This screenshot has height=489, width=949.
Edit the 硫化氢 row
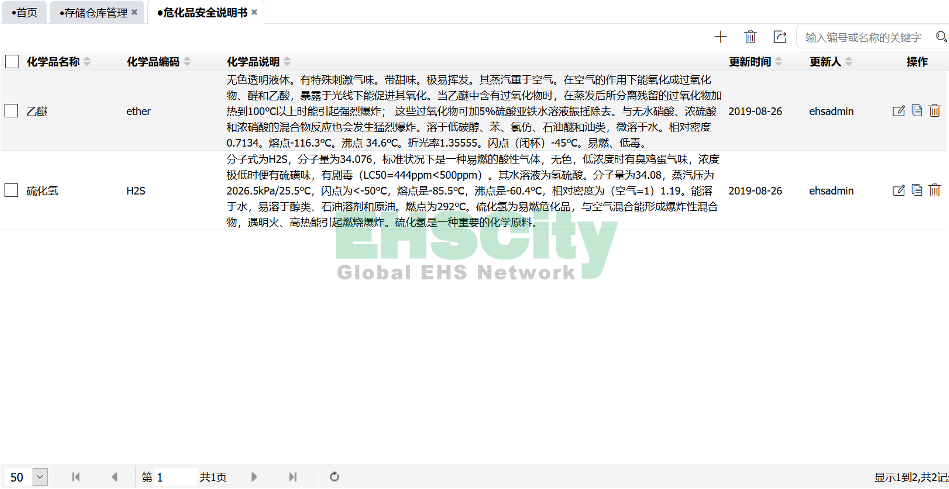[899, 191]
